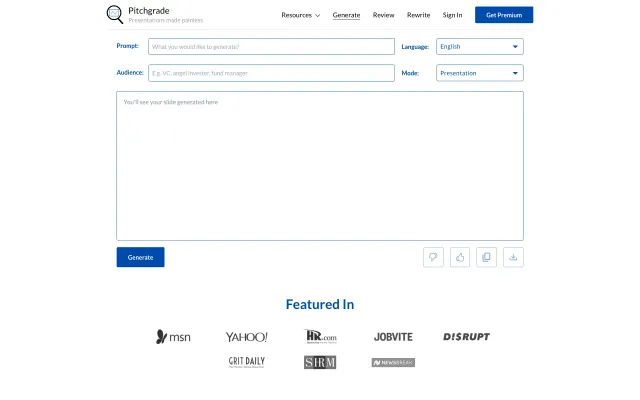Open the Mode dropdown set to Presentation
The width and height of the screenshot is (640, 400).
[479, 73]
